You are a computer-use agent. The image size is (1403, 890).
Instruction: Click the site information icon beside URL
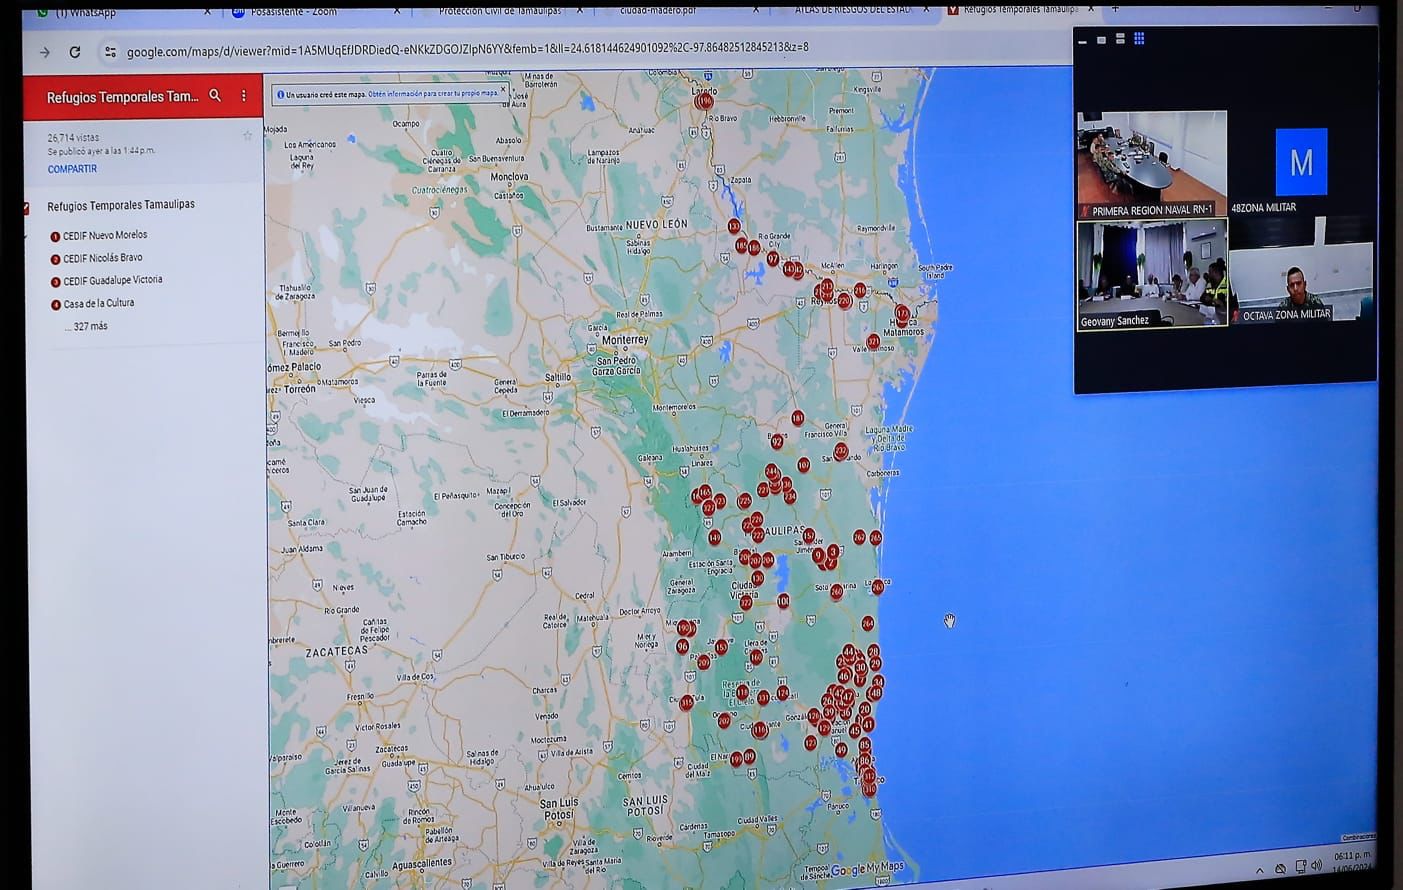(110, 52)
